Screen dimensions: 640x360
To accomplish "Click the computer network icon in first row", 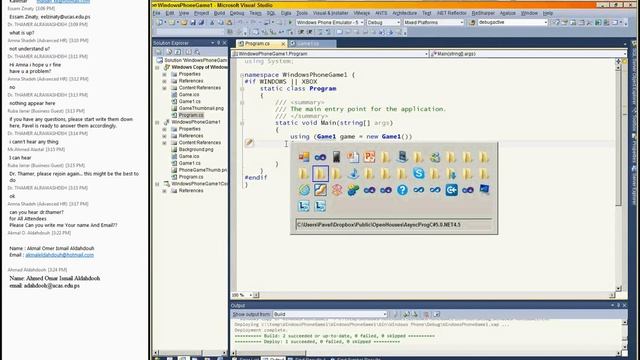I will click(x=402, y=157).
